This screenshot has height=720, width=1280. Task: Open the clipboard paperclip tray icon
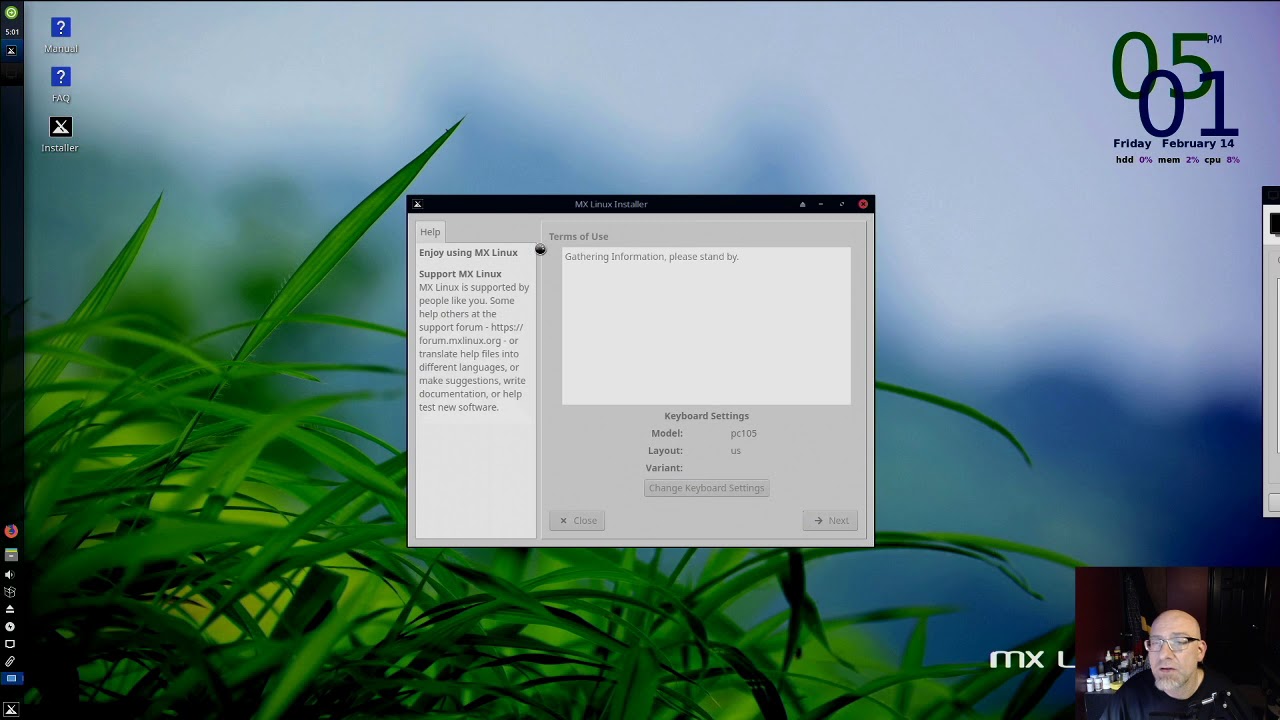(x=10, y=661)
